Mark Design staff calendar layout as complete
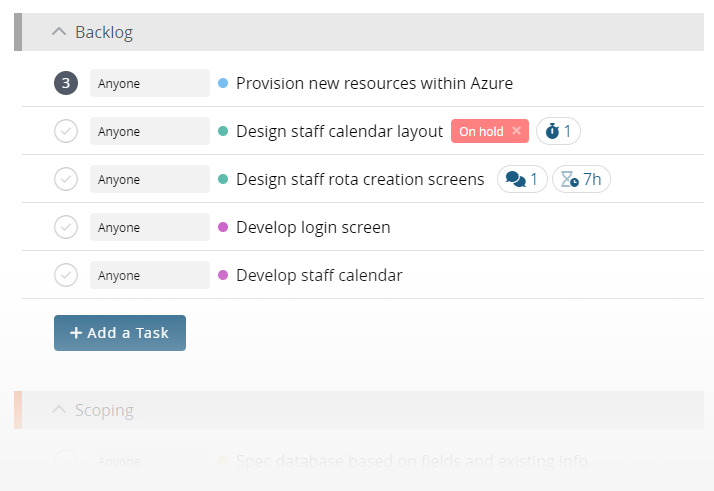 [x=66, y=131]
